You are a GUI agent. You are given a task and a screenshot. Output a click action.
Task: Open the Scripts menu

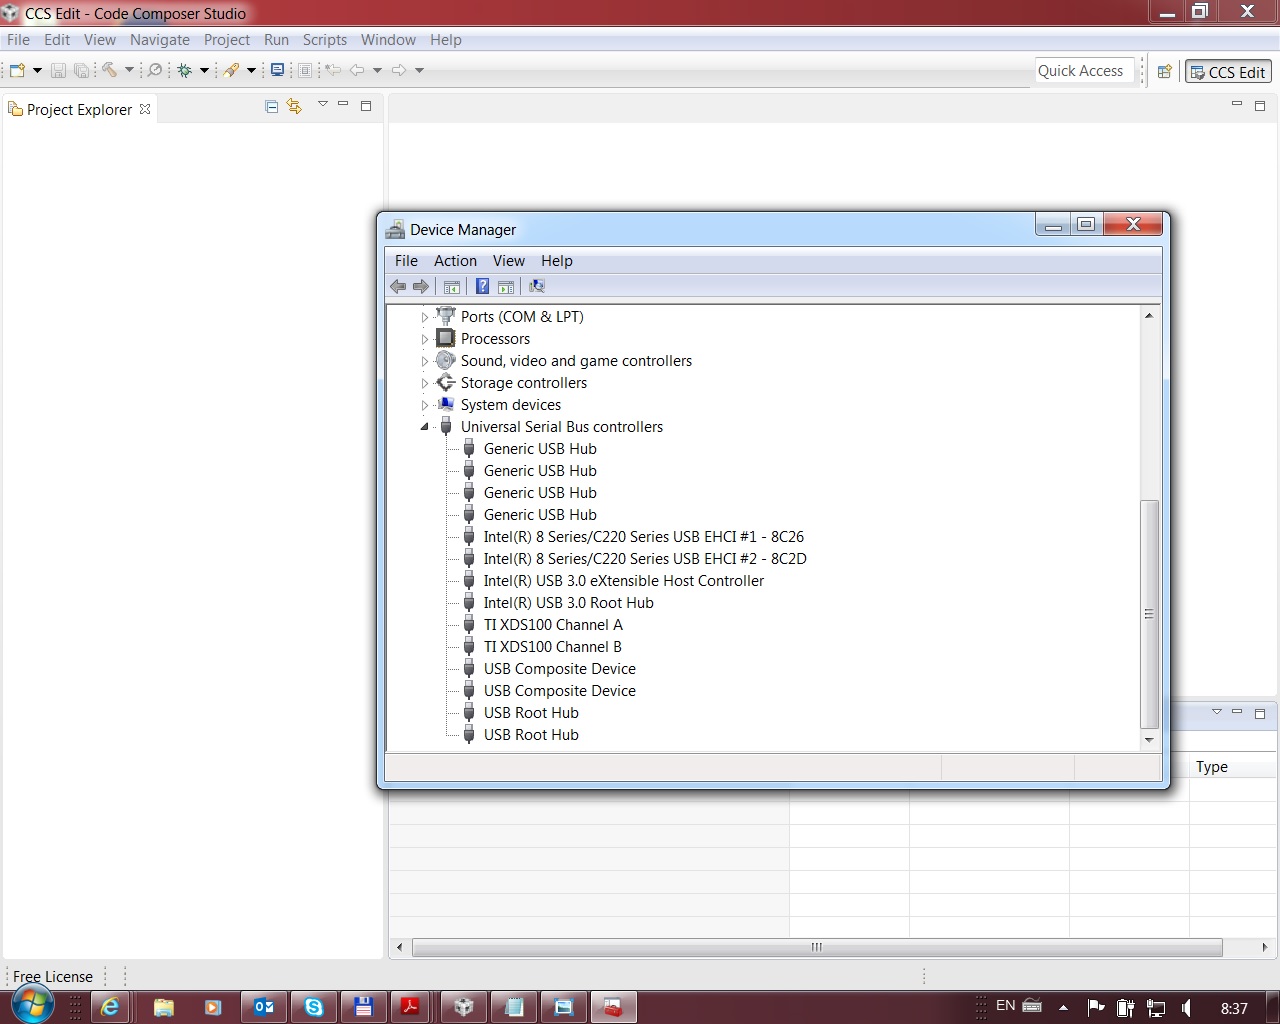point(325,40)
